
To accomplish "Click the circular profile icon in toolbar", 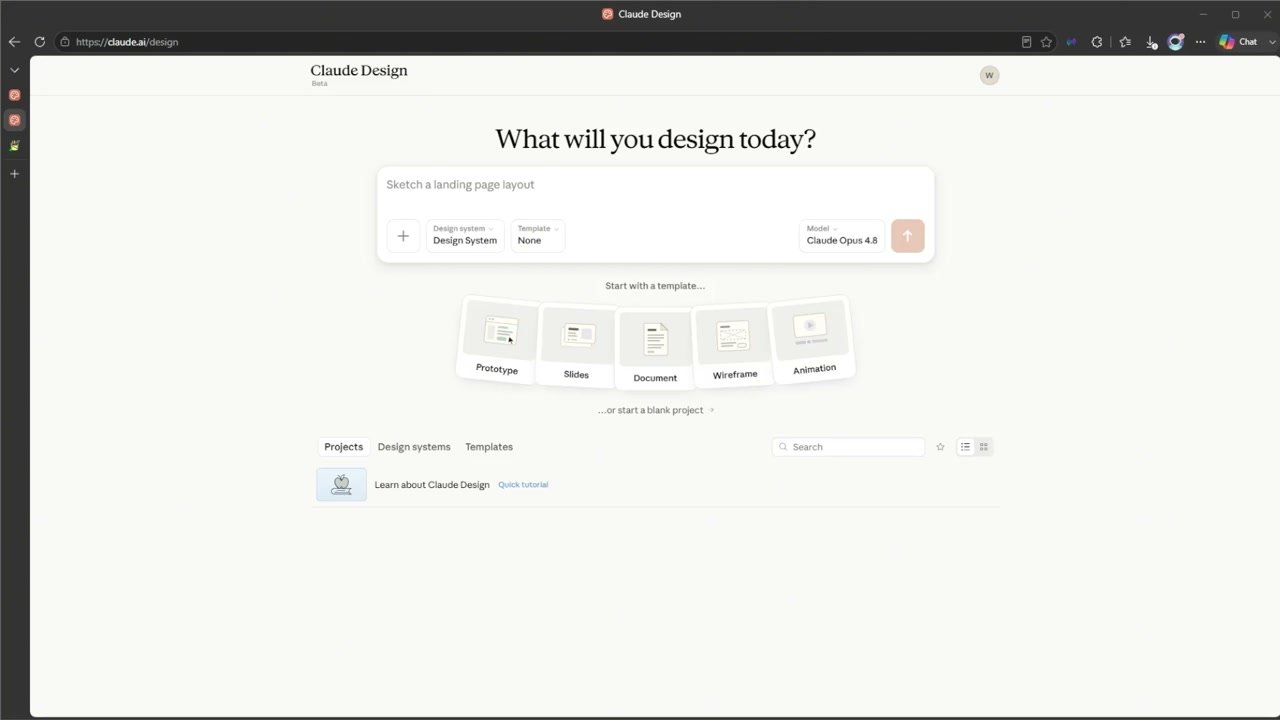I will (1176, 42).
